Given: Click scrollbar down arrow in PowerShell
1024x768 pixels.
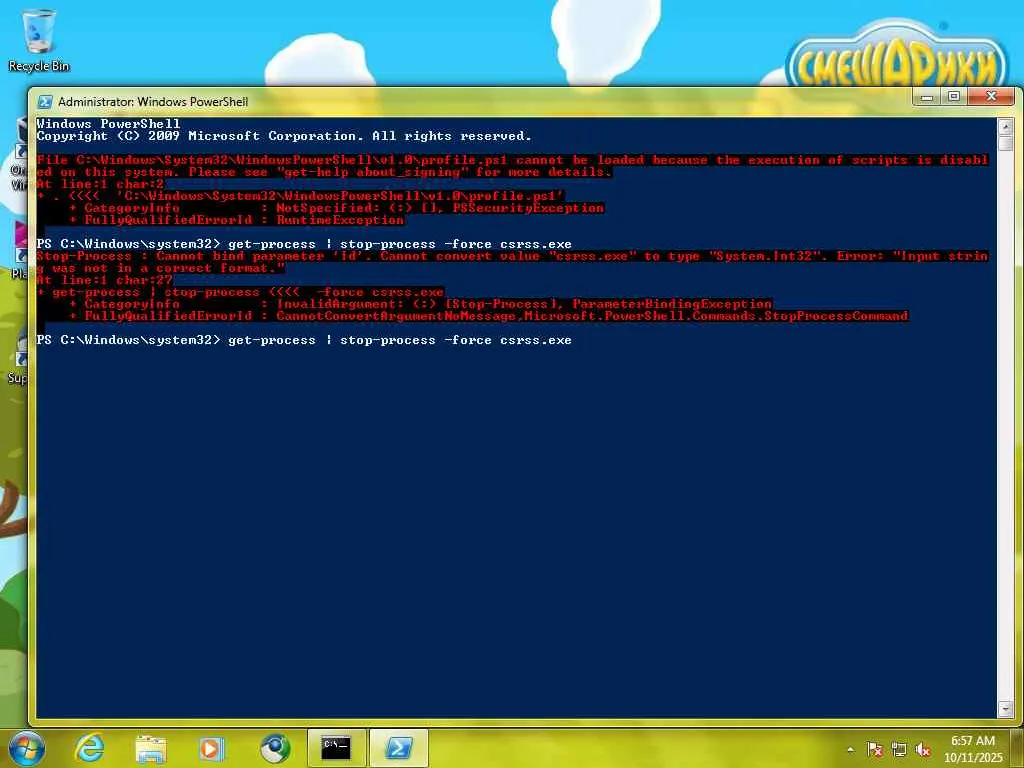Looking at the screenshot, I should click(1005, 709).
